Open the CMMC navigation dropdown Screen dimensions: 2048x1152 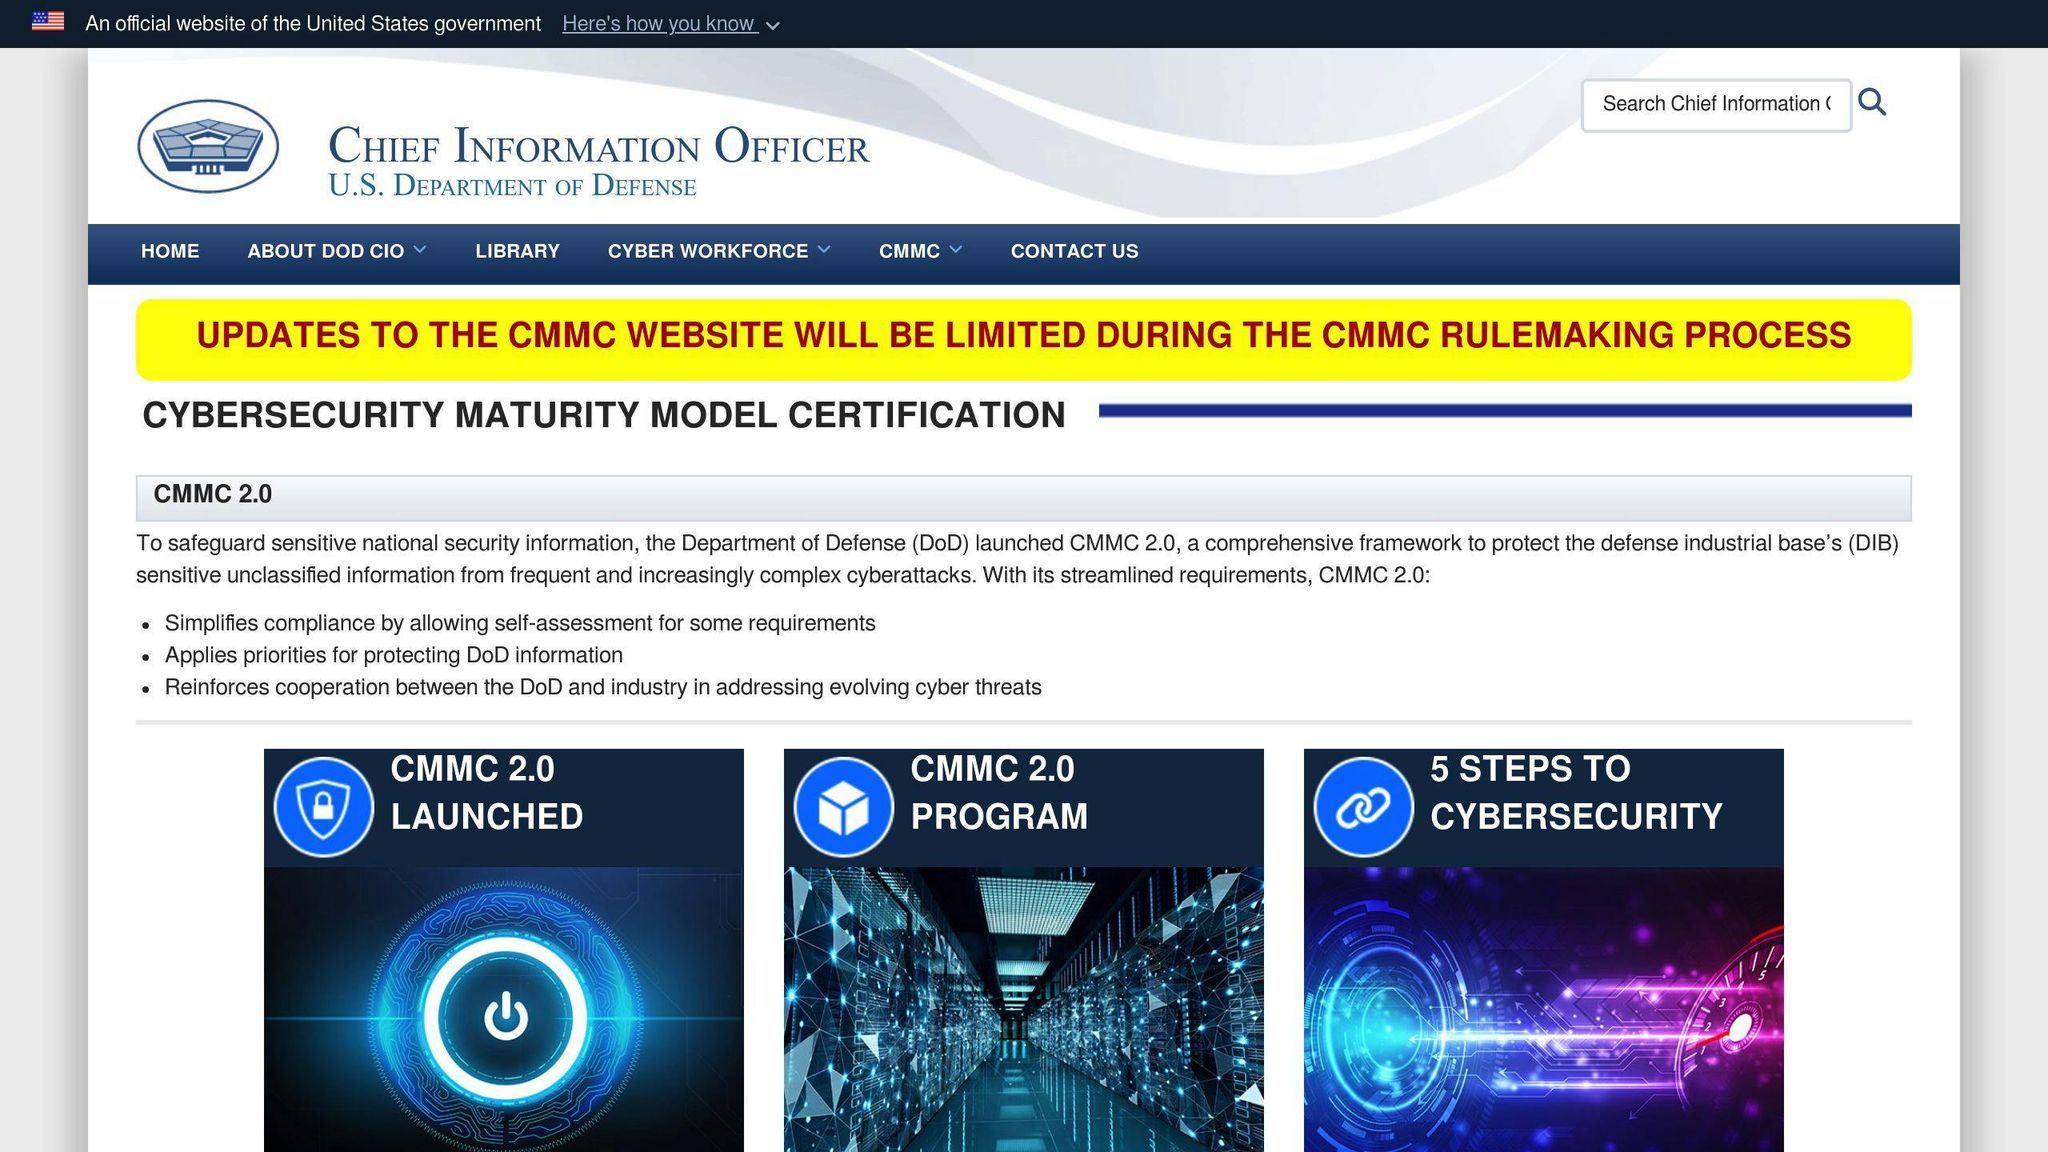click(x=919, y=251)
